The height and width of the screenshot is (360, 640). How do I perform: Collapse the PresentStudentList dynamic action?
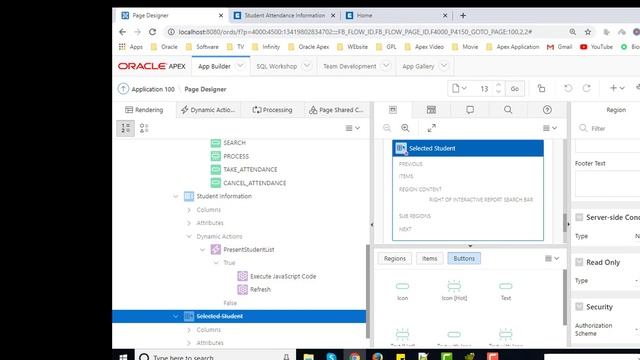pyautogui.click(x=202, y=249)
